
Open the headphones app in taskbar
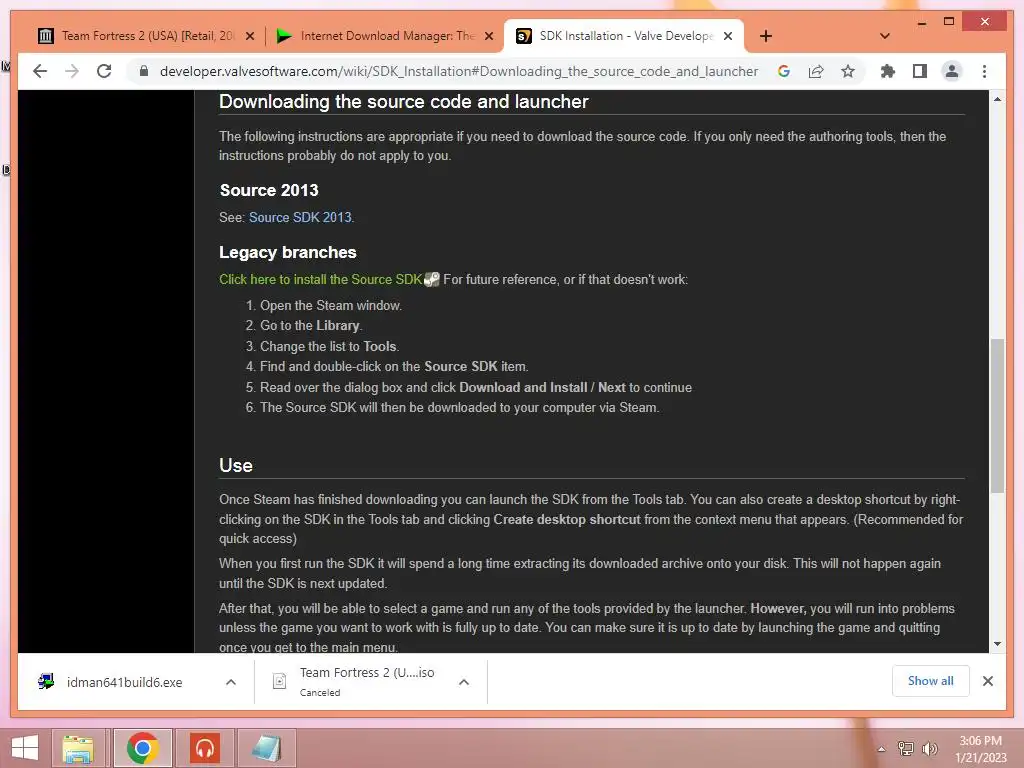[x=205, y=748]
